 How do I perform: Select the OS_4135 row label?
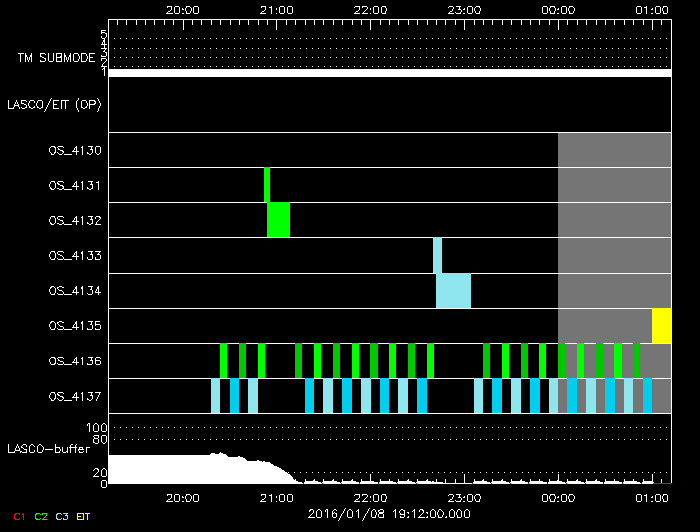coord(75,326)
